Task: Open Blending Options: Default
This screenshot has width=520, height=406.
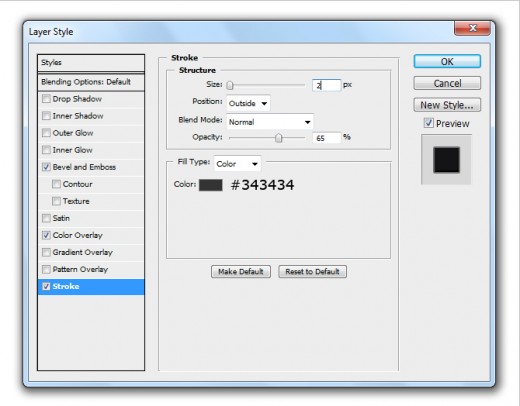Action: [91, 82]
